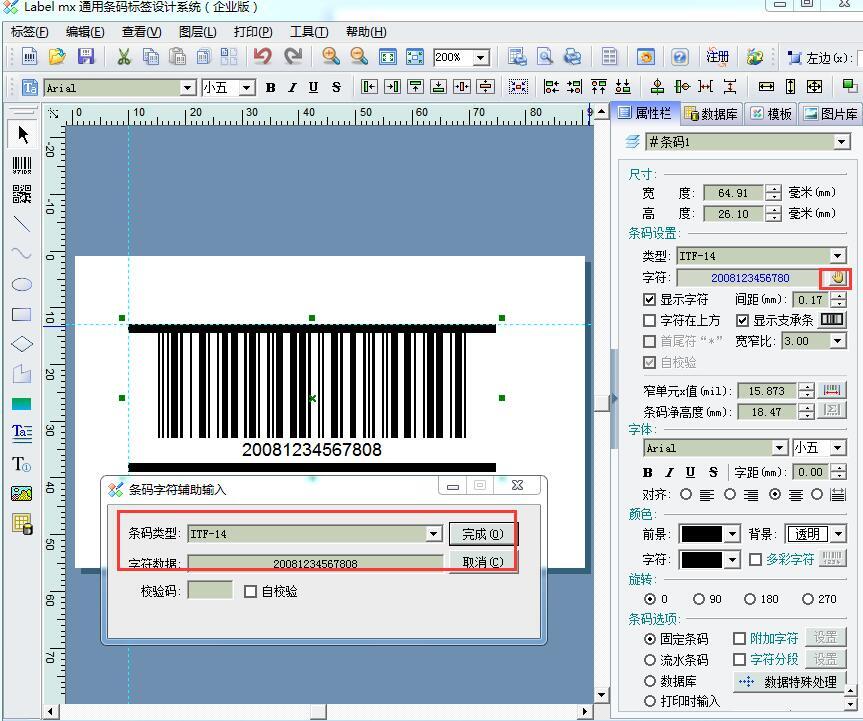Viewport: 863px width, 721px height.
Task: Create a new label document
Action: (x=30, y=57)
